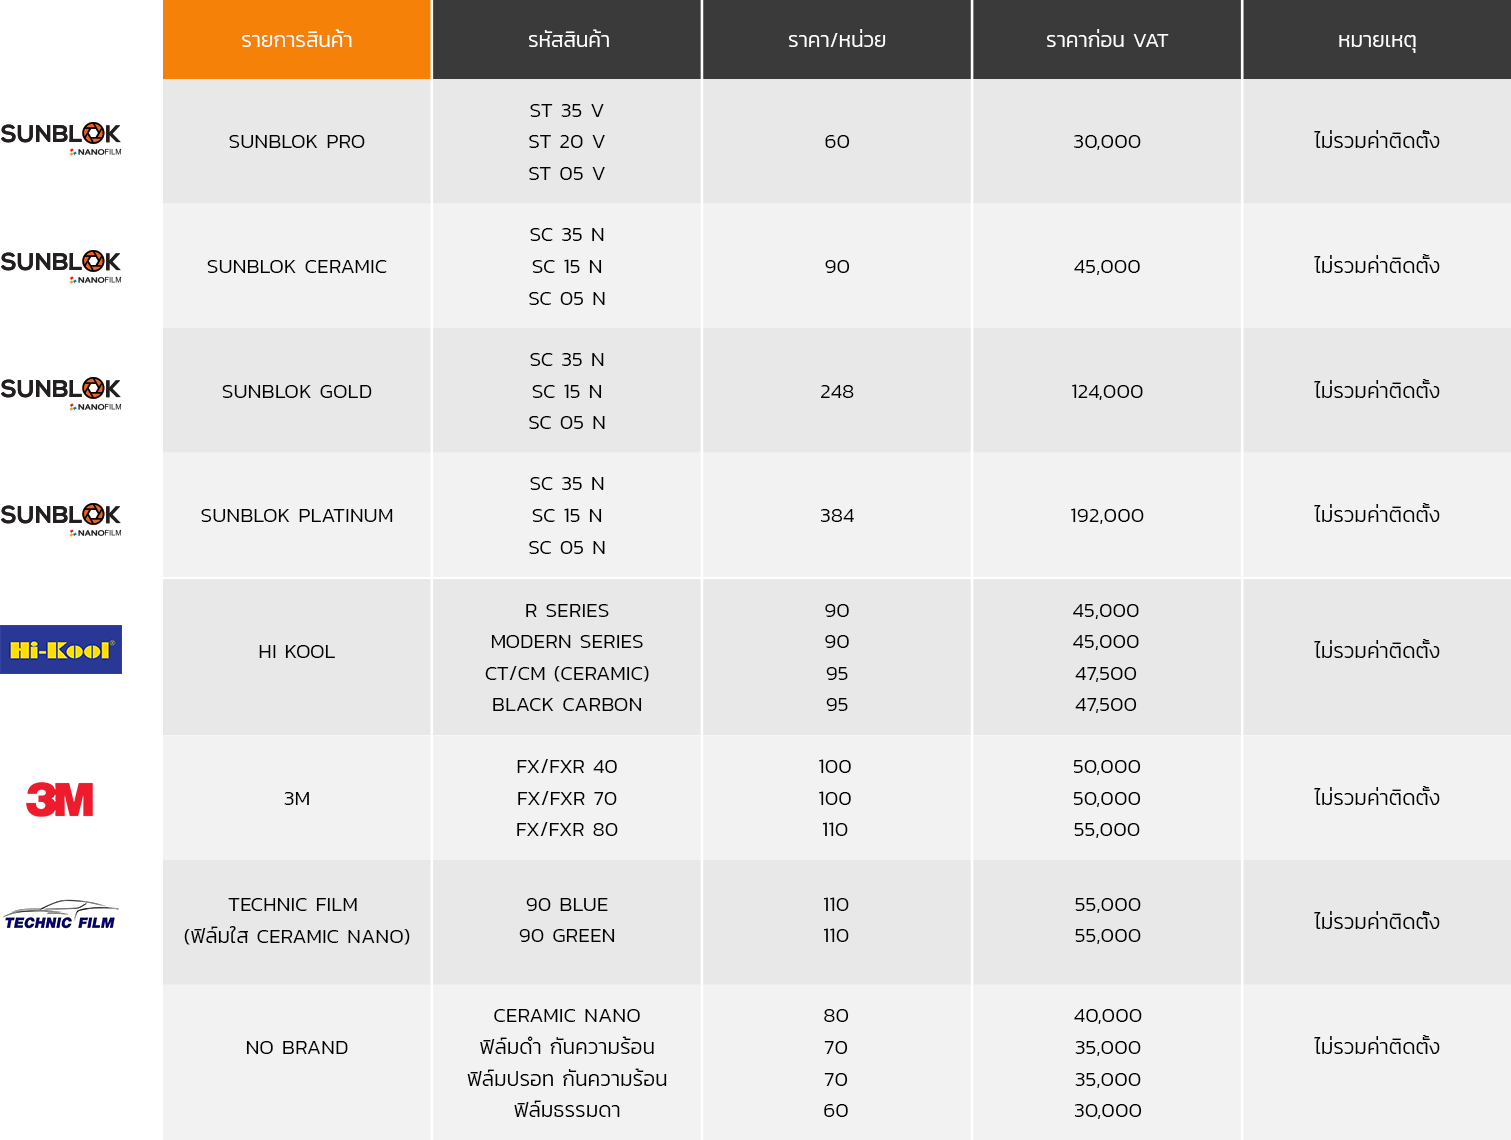Viewport: 1511px width, 1140px height.
Task: Click the R SERIES product code
Action: (567, 611)
